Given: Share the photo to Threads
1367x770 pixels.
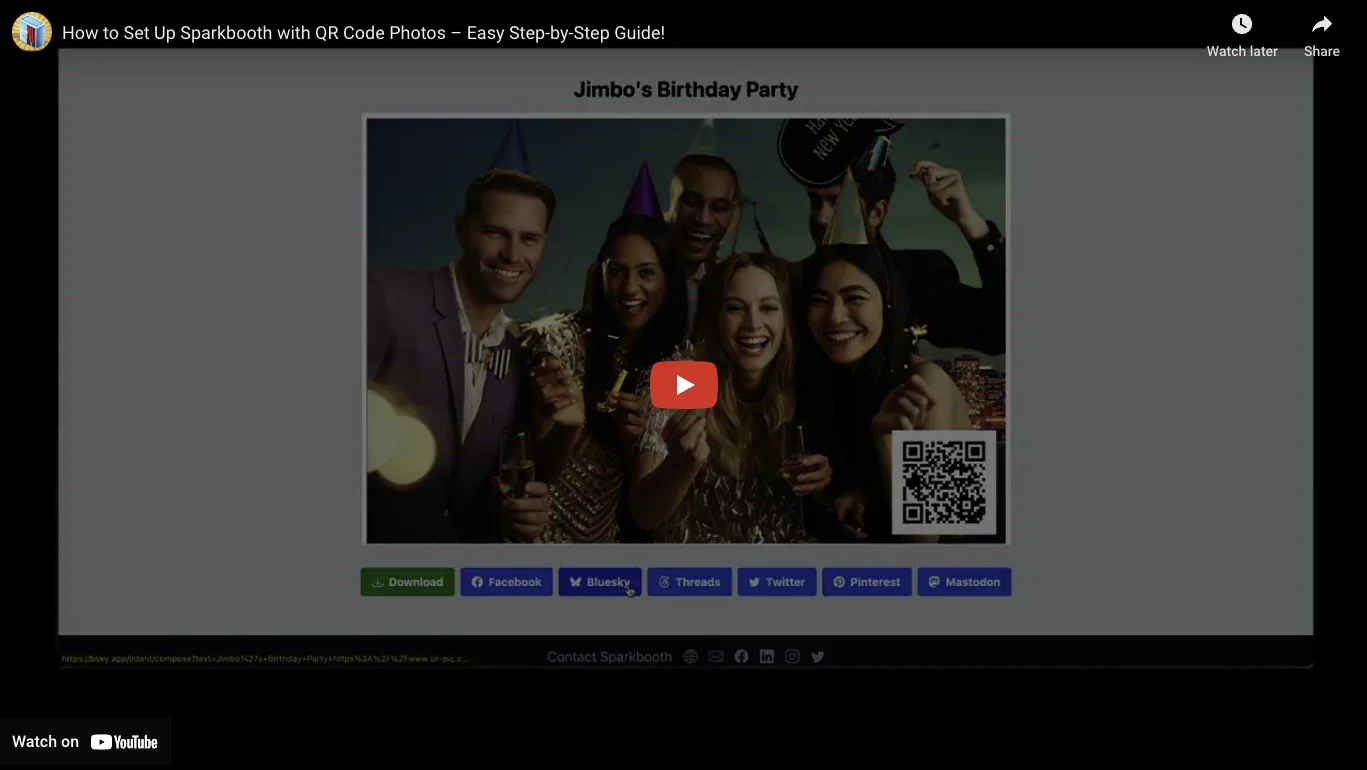Looking at the screenshot, I should (x=690, y=582).
